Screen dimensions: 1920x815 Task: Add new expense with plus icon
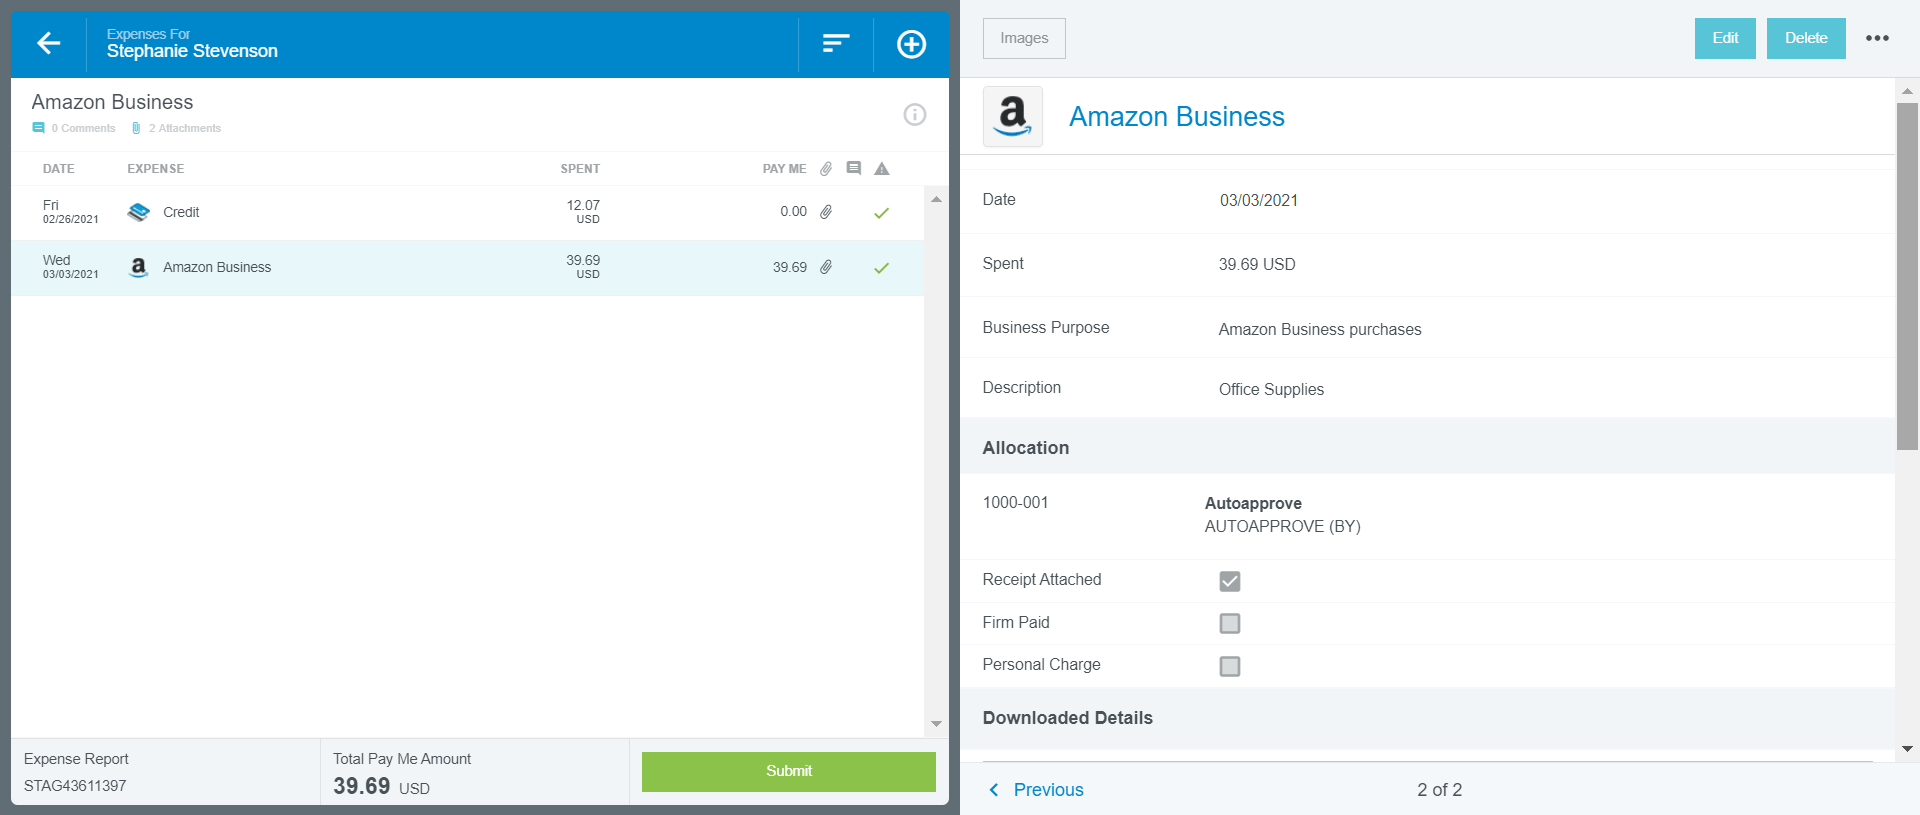911,44
